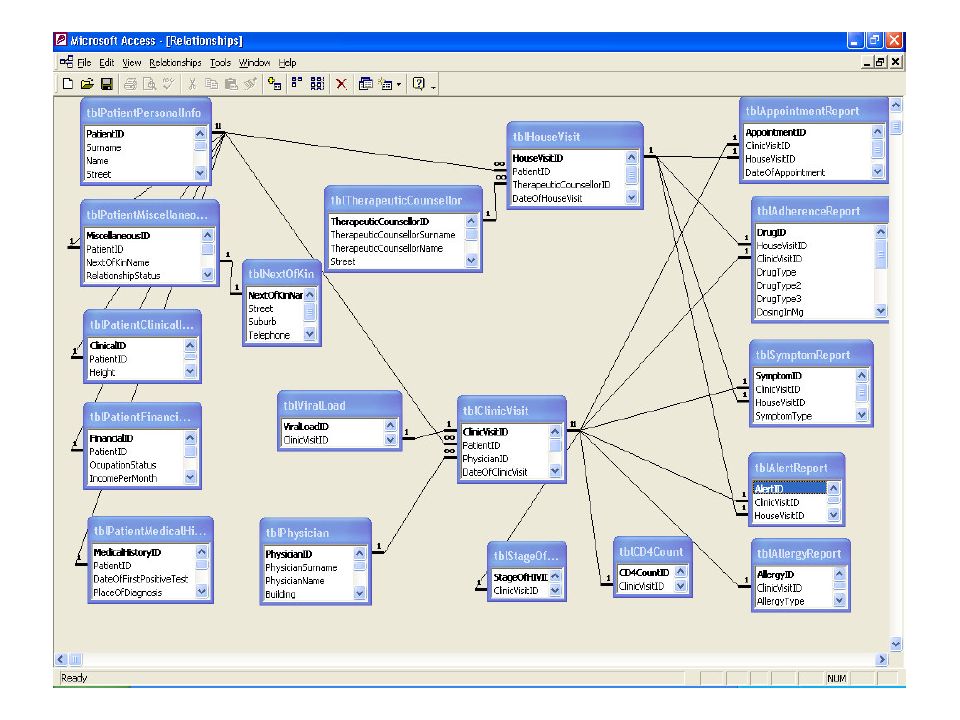Select the SymptomType field in tblSymptomReport
Viewport: 960px width, 720px height.
pyautogui.click(x=784, y=416)
